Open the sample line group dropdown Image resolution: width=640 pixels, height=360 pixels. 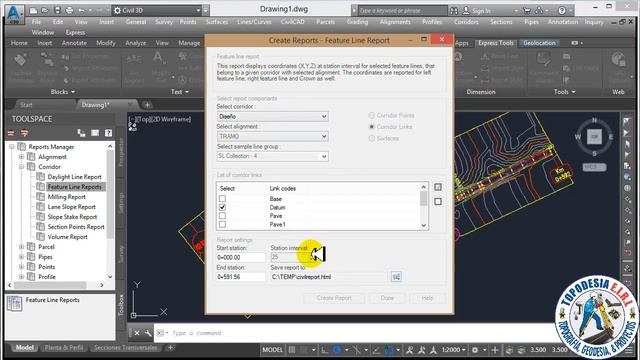273,156
